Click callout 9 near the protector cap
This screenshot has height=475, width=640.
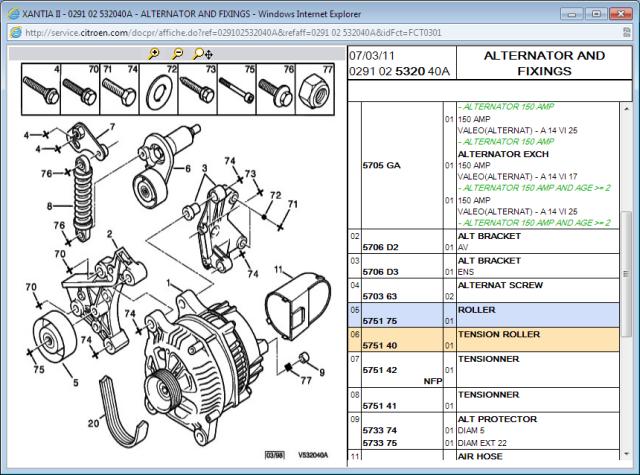[322, 372]
